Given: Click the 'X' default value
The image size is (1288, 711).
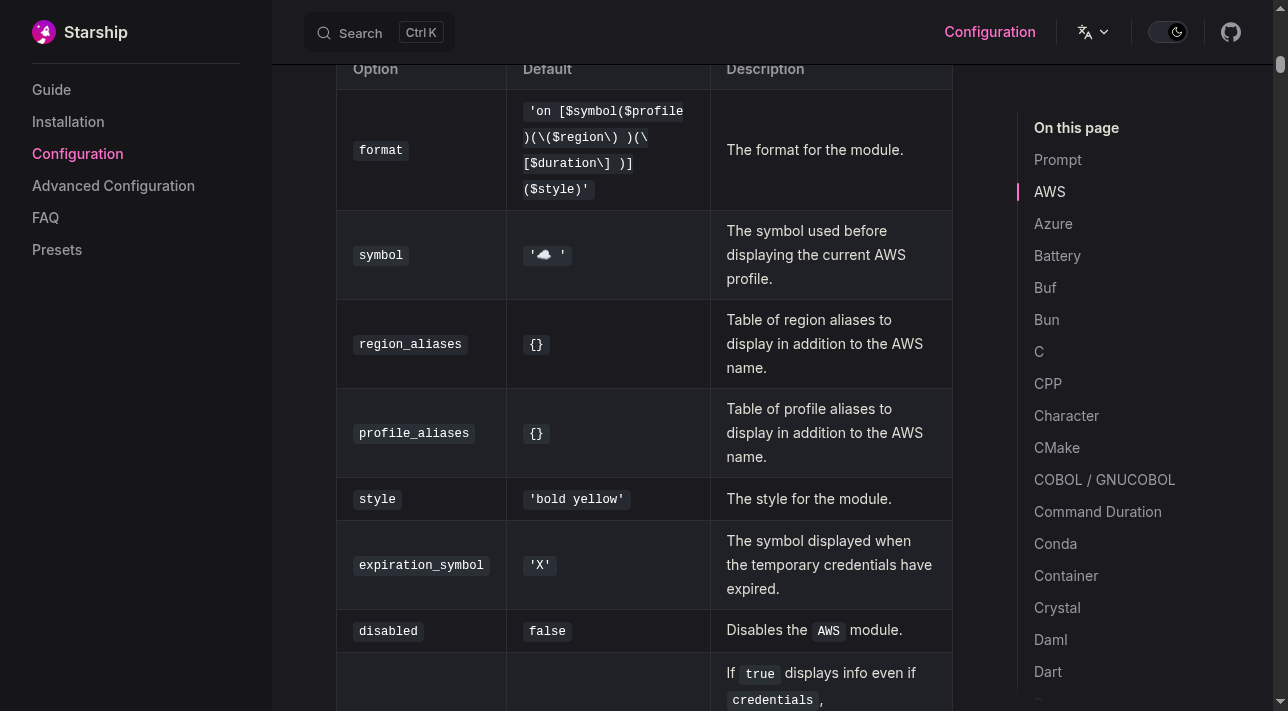Looking at the screenshot, I should [x=539, y=565].
